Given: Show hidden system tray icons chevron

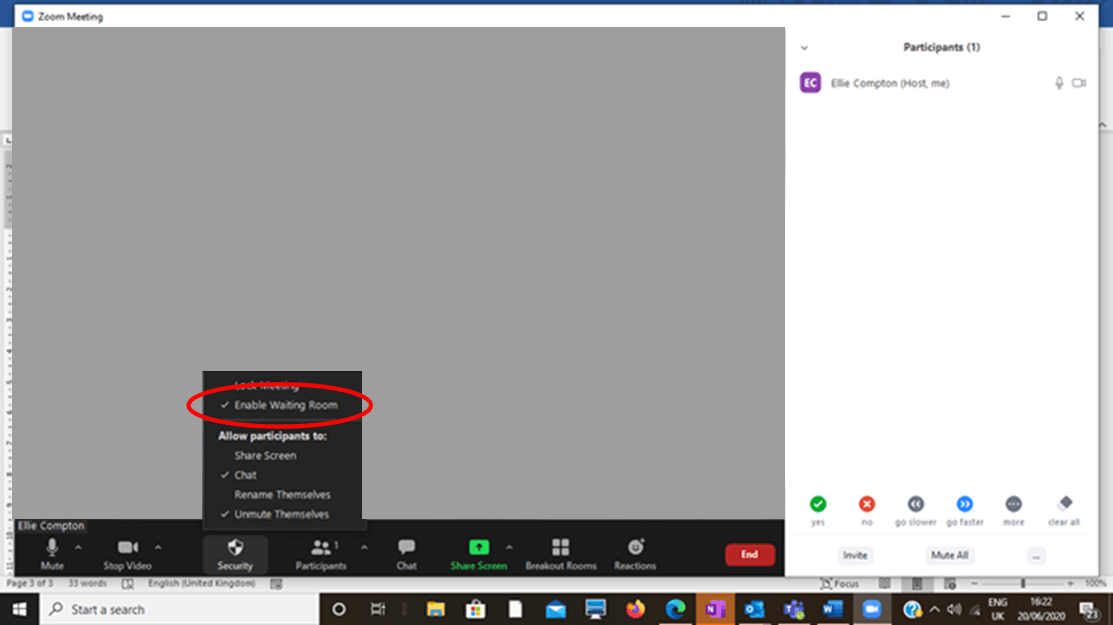Looking at the screenshot, I should pyautogui.click(x=934, y=609).
